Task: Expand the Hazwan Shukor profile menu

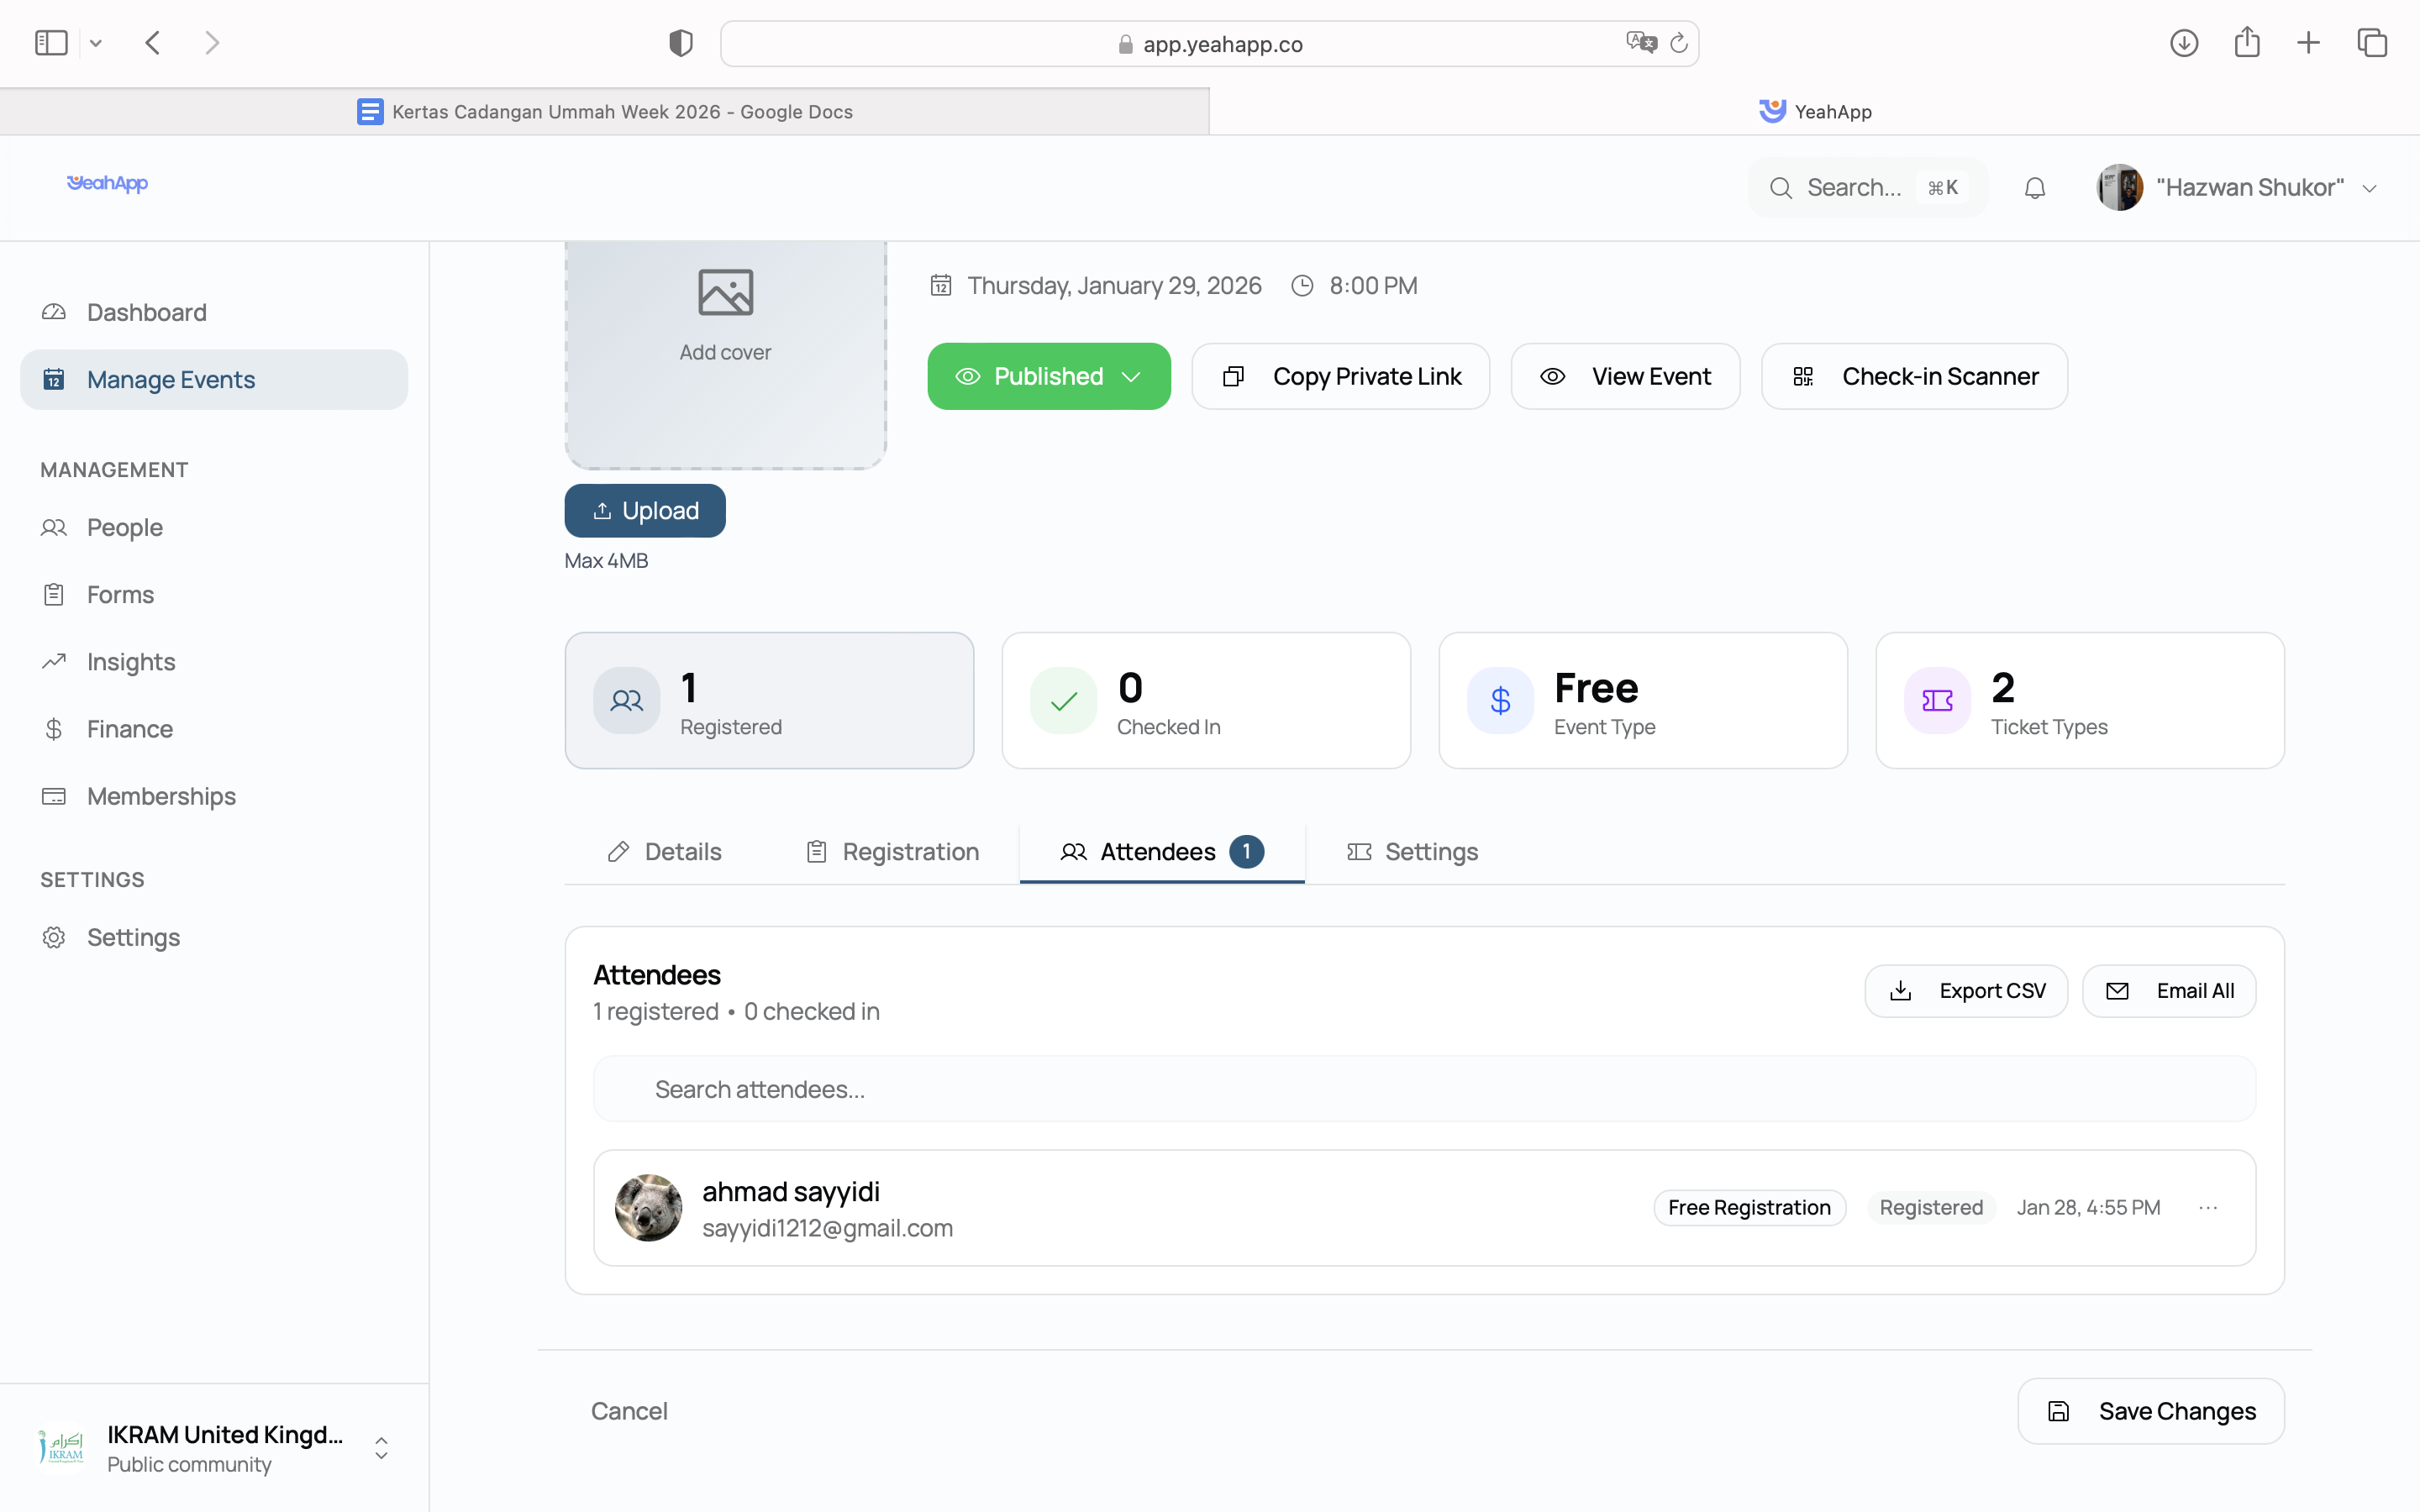Action: [2371, 187]
